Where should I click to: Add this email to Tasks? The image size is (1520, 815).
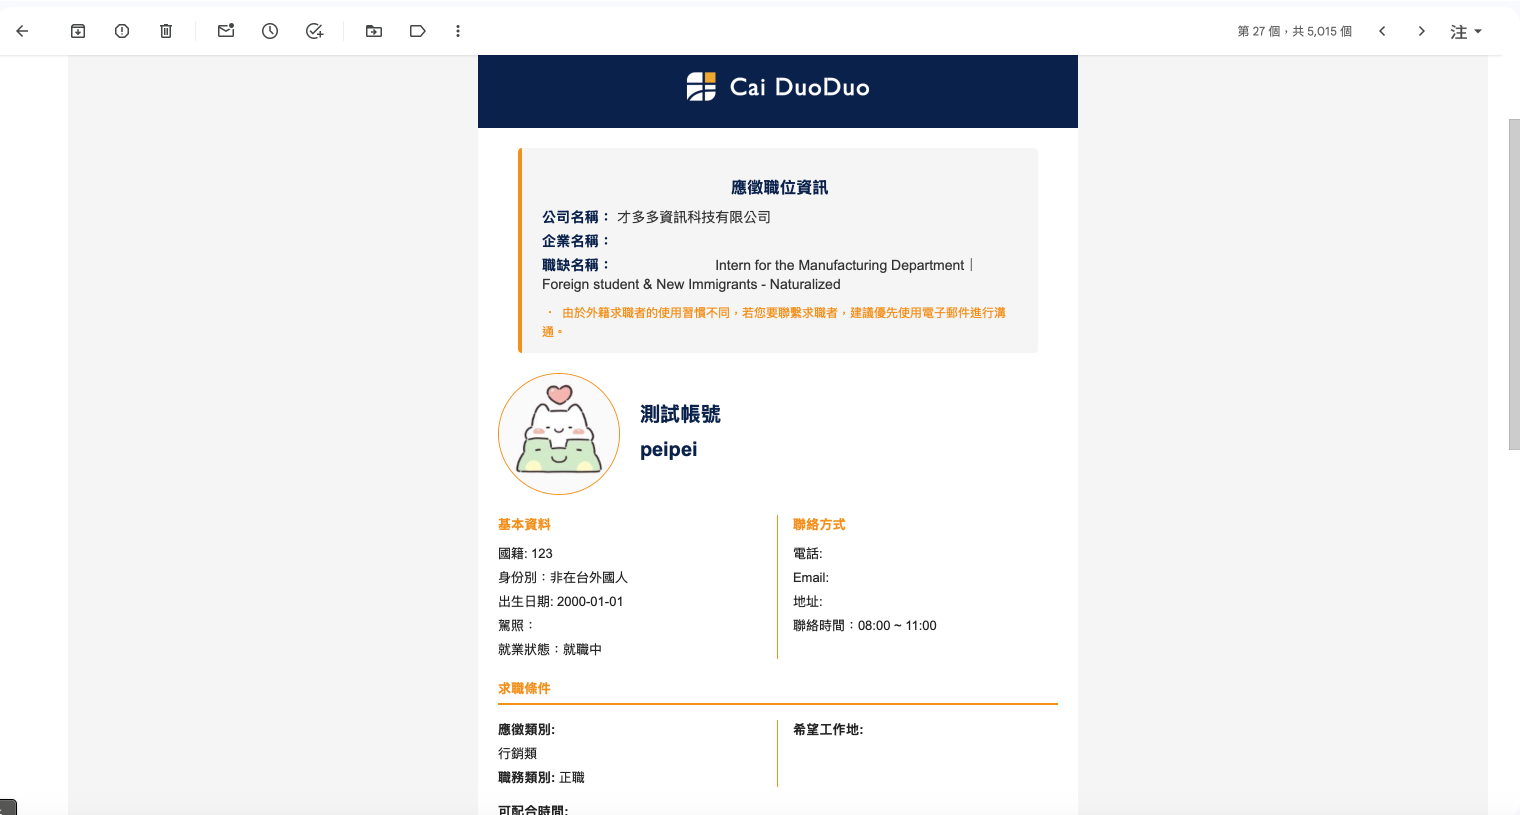314,31
